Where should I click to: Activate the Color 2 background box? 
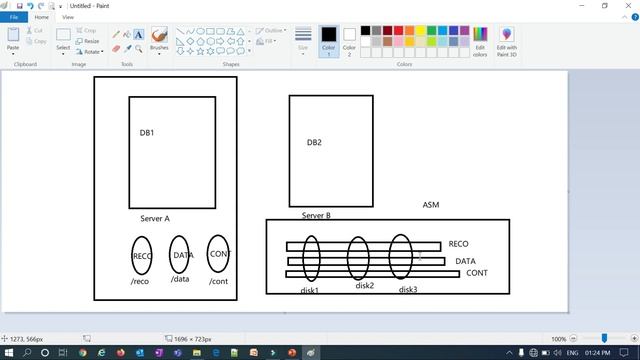(349, 42)
